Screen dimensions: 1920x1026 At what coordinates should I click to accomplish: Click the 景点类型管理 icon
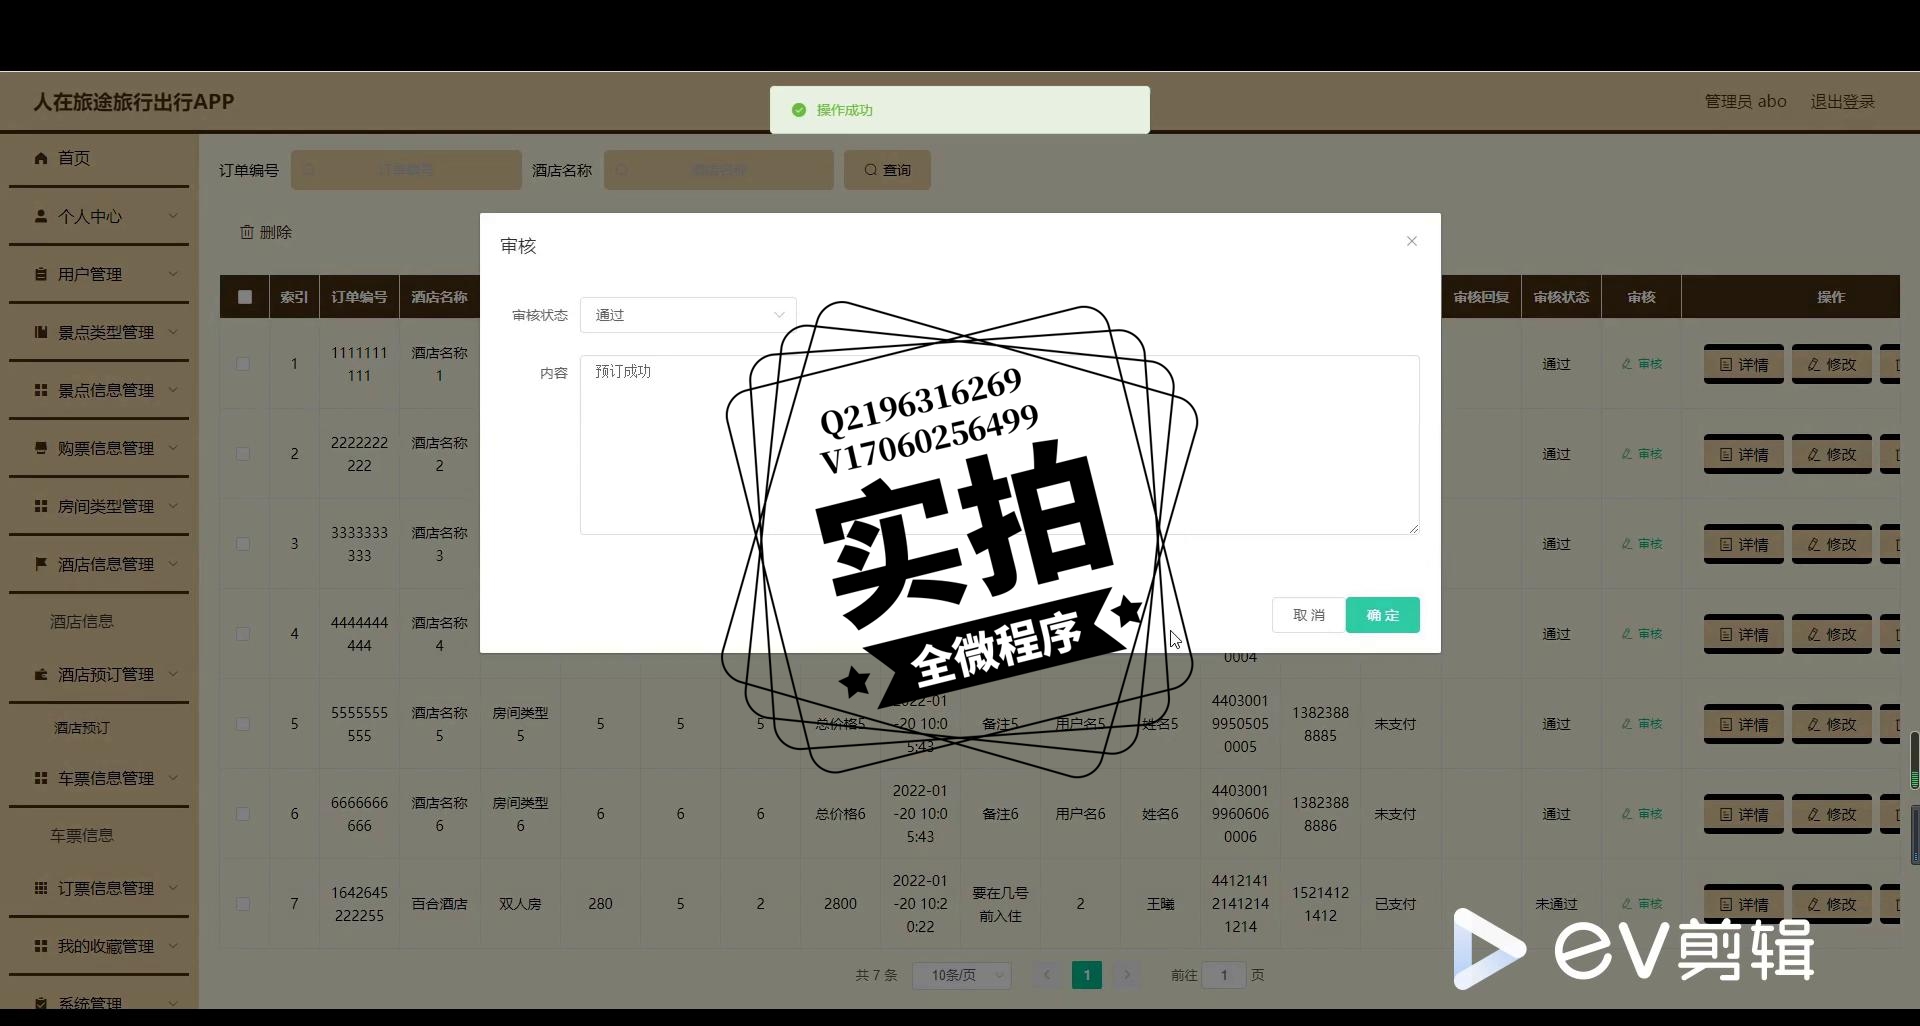[41, 332]
